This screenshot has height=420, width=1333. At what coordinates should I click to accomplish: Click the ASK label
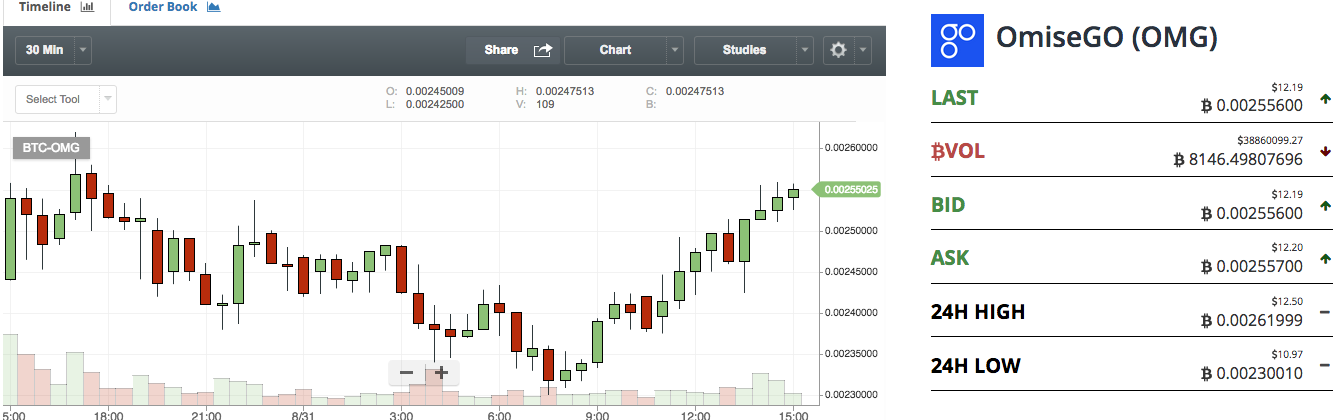(x=950, y=258)
